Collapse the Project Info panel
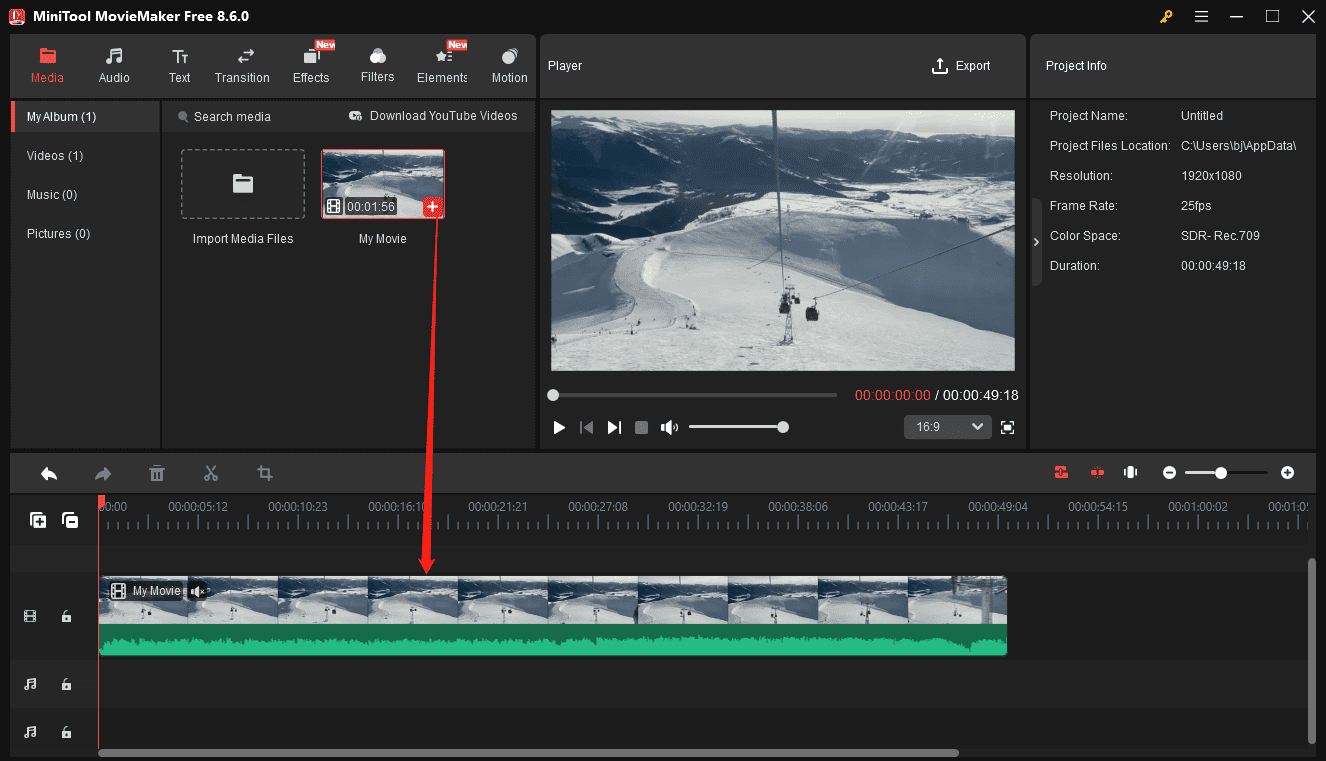Viewport: 1326px width, 761px height. pyautogui.click(x=1036, y=242)
